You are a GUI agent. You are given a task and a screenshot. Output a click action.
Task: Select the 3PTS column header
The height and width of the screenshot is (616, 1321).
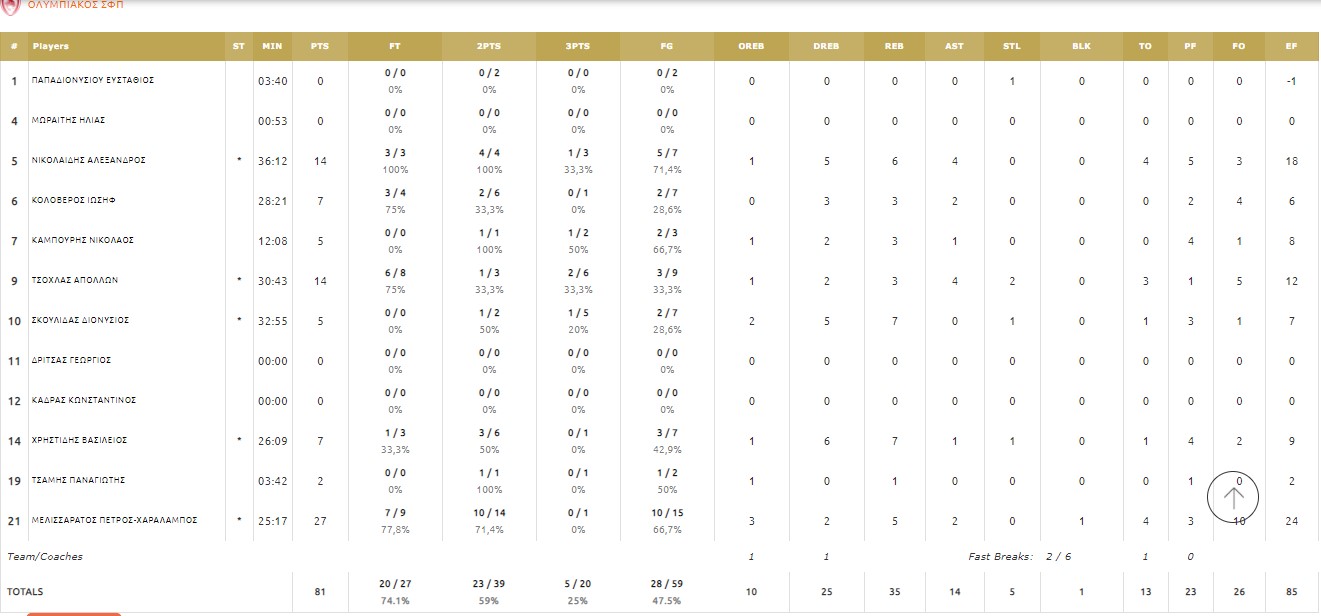(x=578, y=47)
